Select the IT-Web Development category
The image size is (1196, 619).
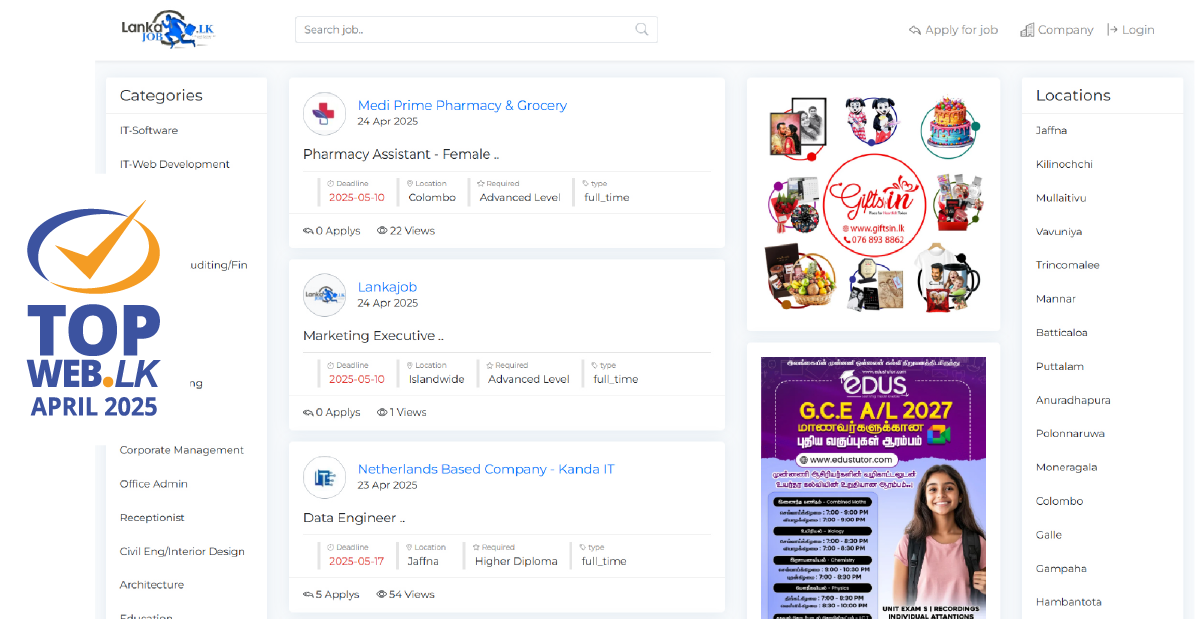[x=175, y=164]
